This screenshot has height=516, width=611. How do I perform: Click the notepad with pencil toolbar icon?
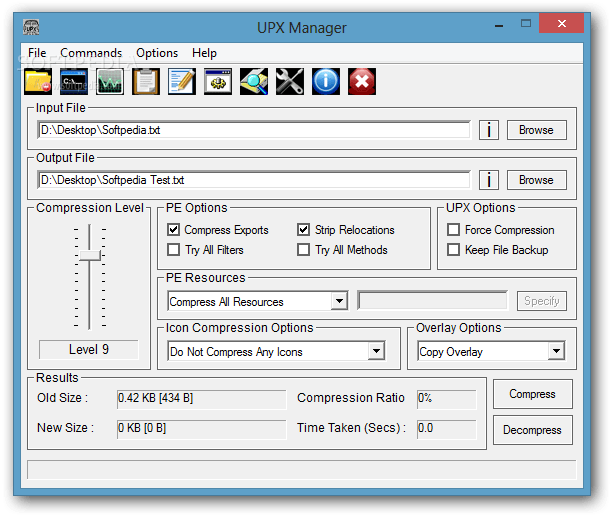tap(182, 81)
